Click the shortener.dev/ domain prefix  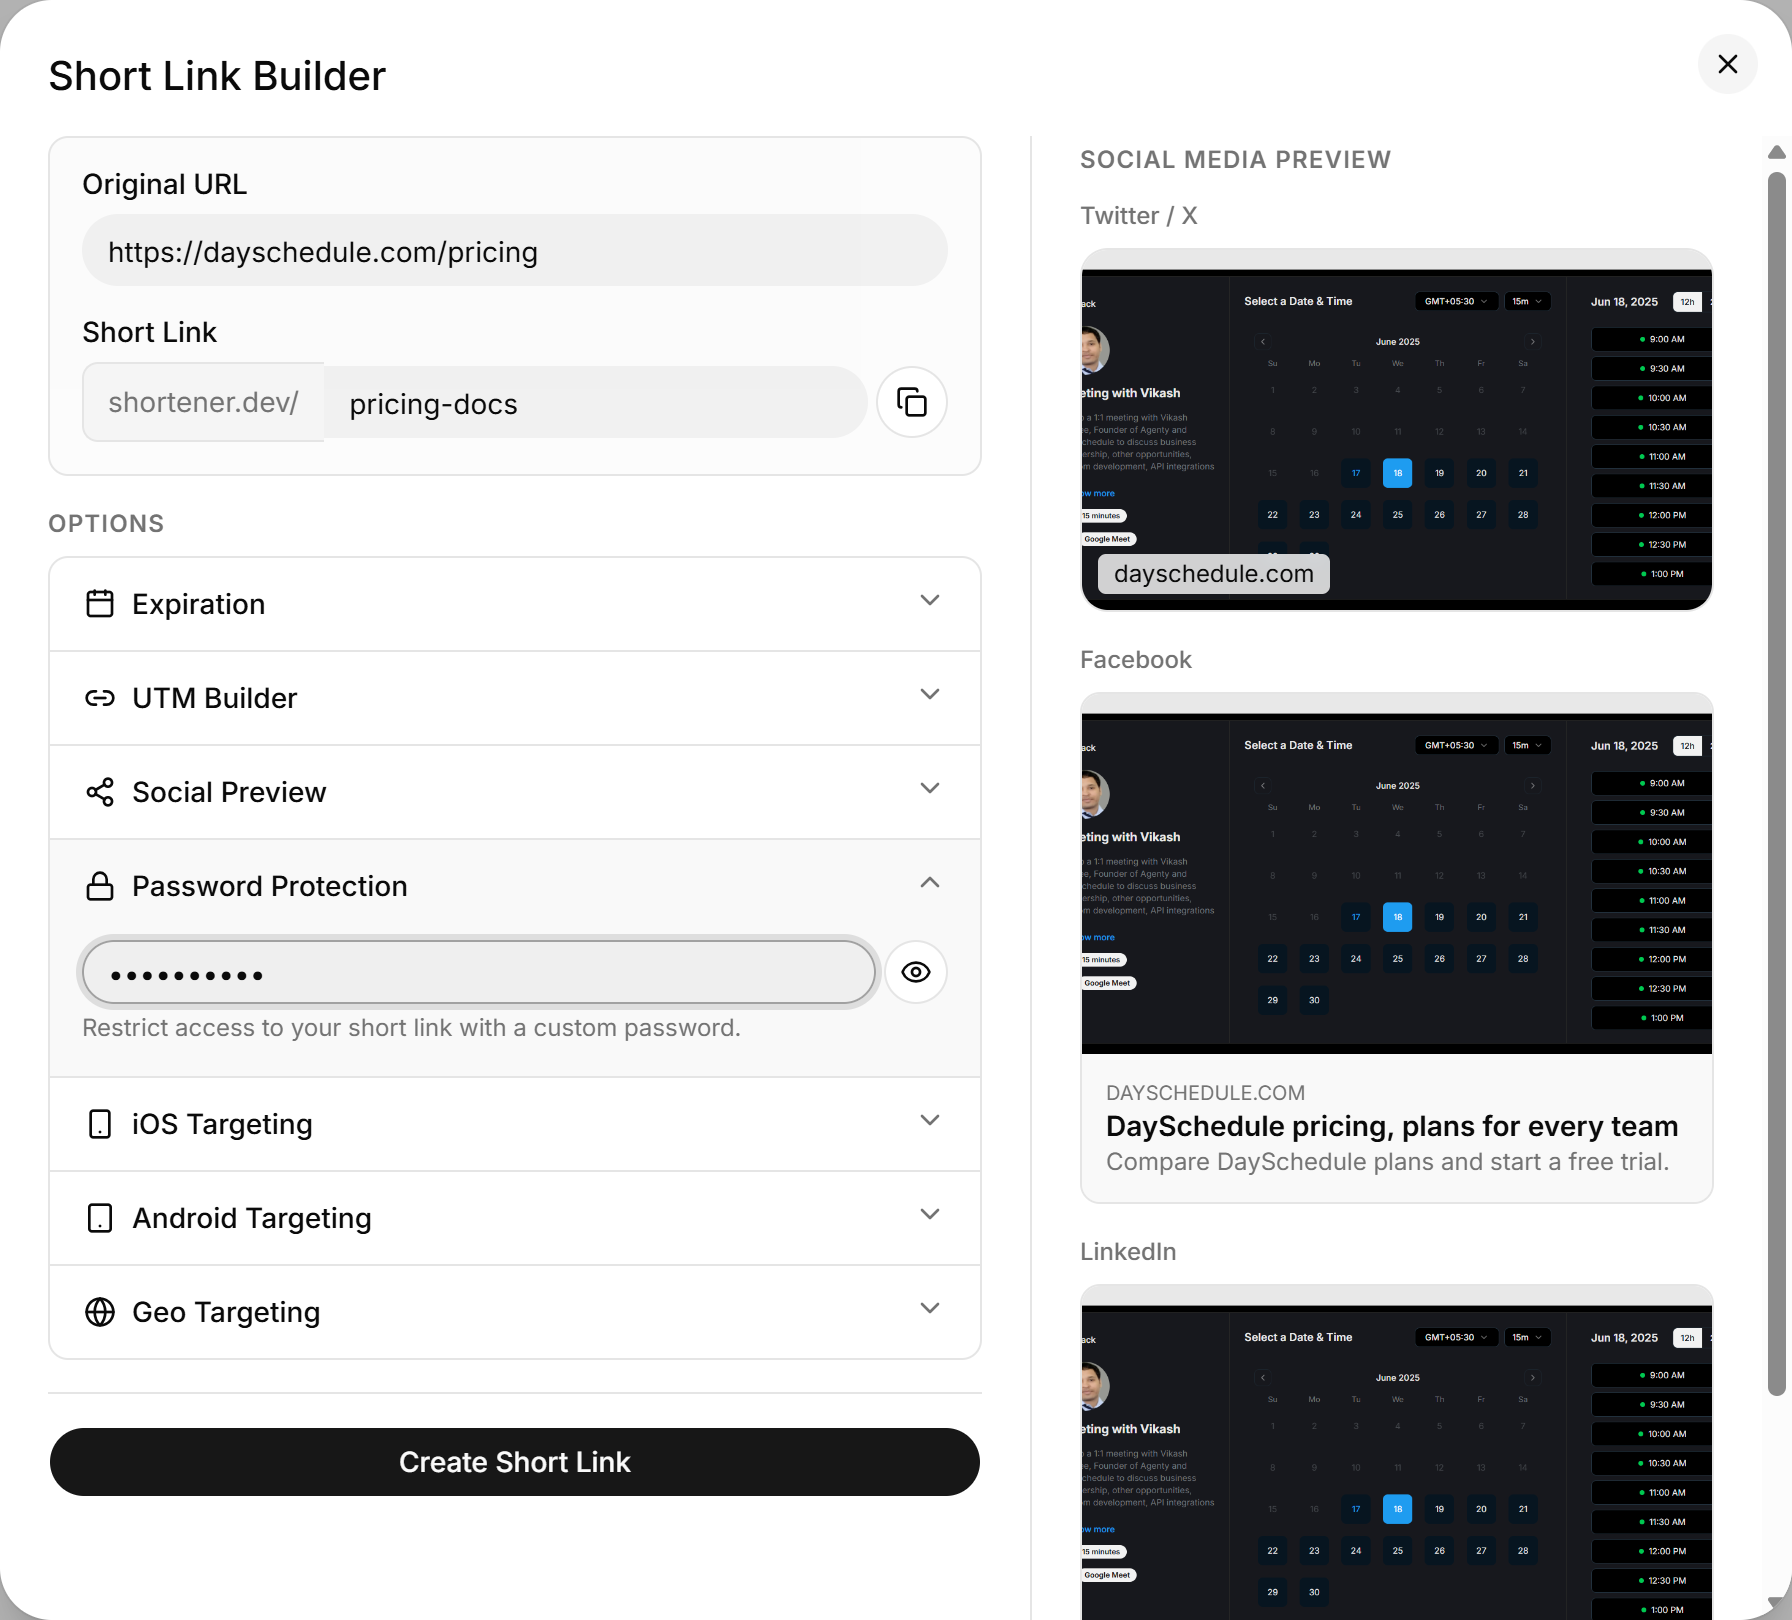203,402
